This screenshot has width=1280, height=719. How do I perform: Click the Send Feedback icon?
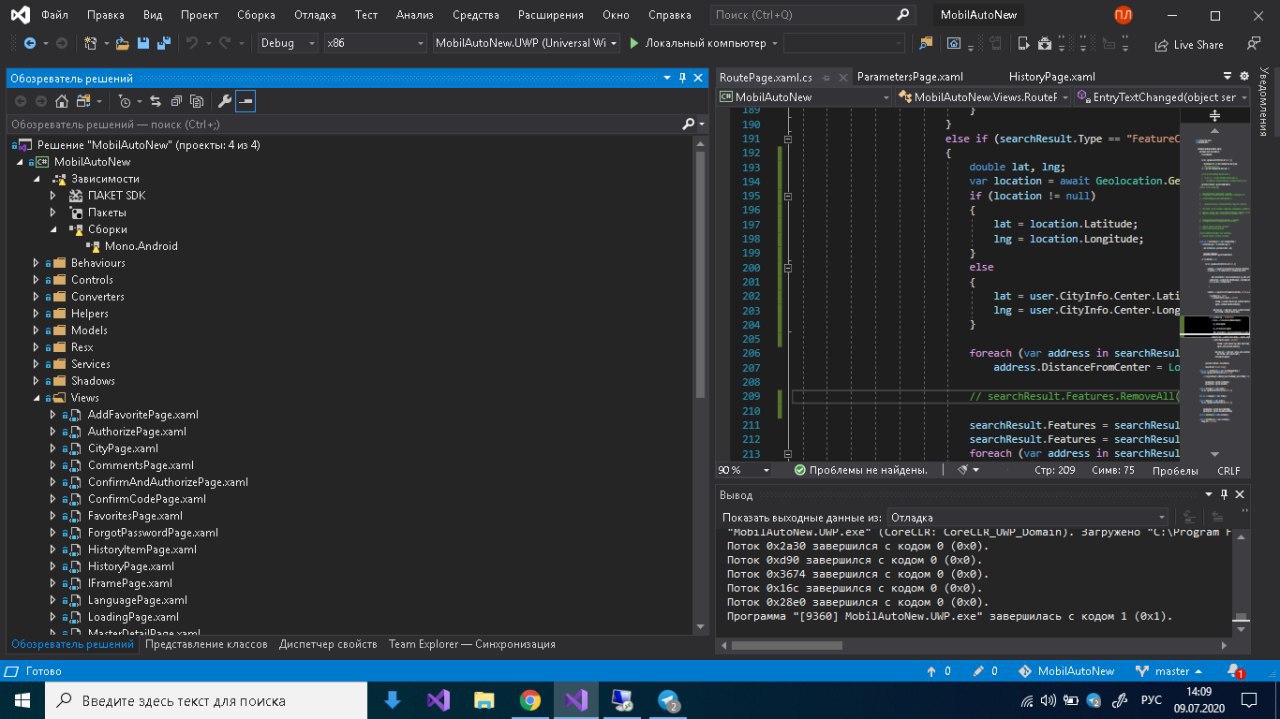(x=1254, y=44)
